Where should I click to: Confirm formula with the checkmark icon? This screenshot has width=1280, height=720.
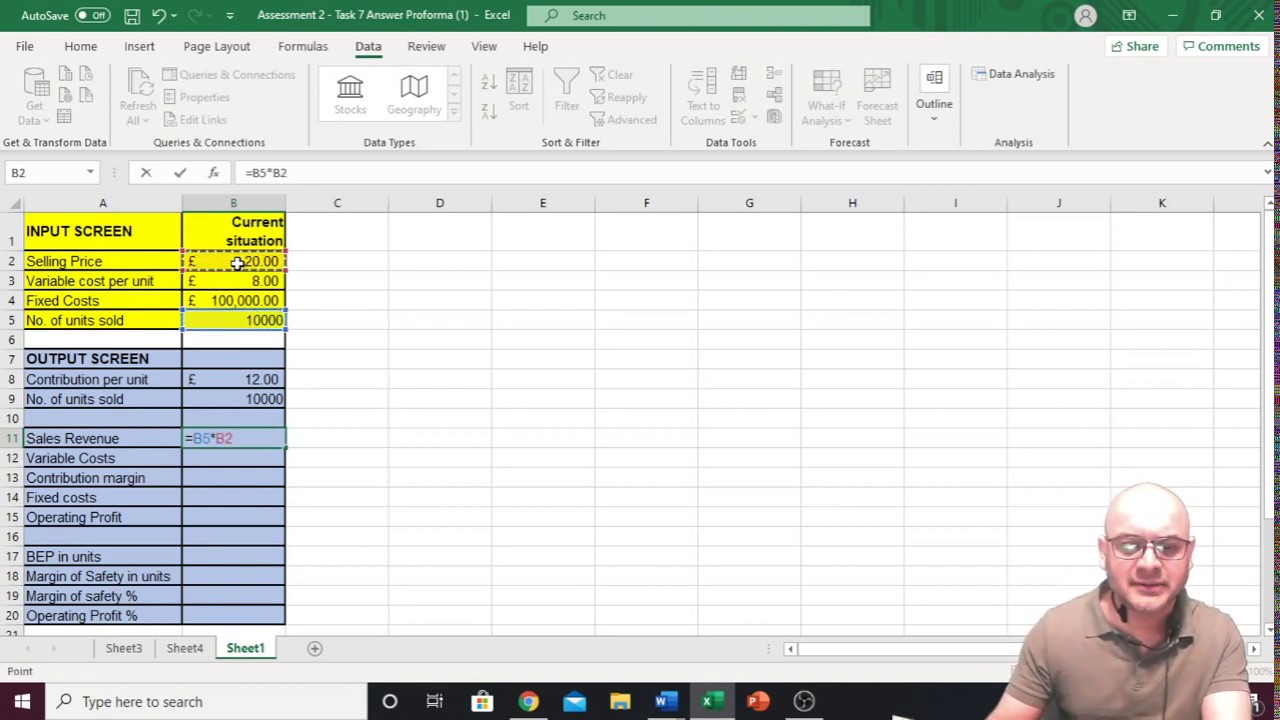[180, 173]
